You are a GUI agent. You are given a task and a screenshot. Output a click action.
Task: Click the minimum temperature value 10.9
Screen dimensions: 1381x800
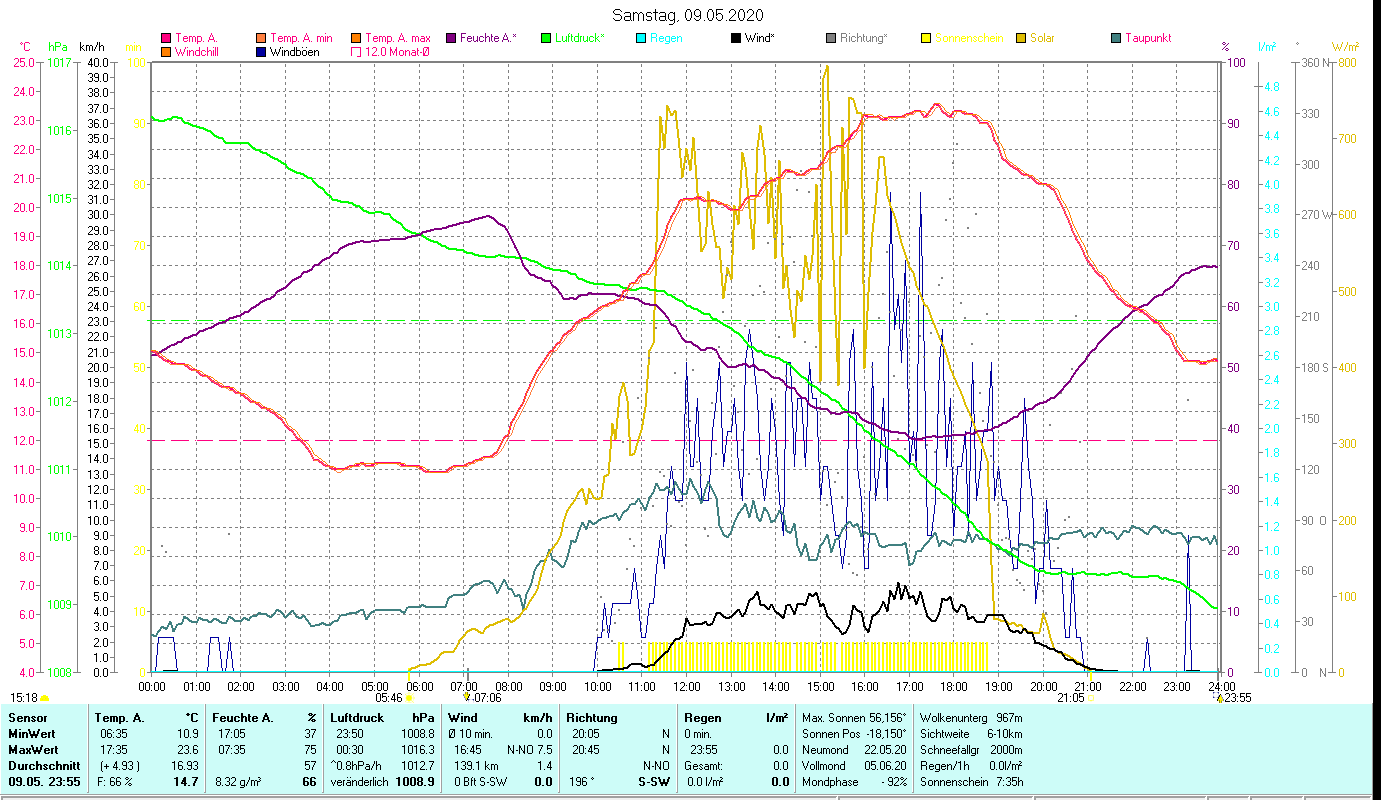(187, 733)
